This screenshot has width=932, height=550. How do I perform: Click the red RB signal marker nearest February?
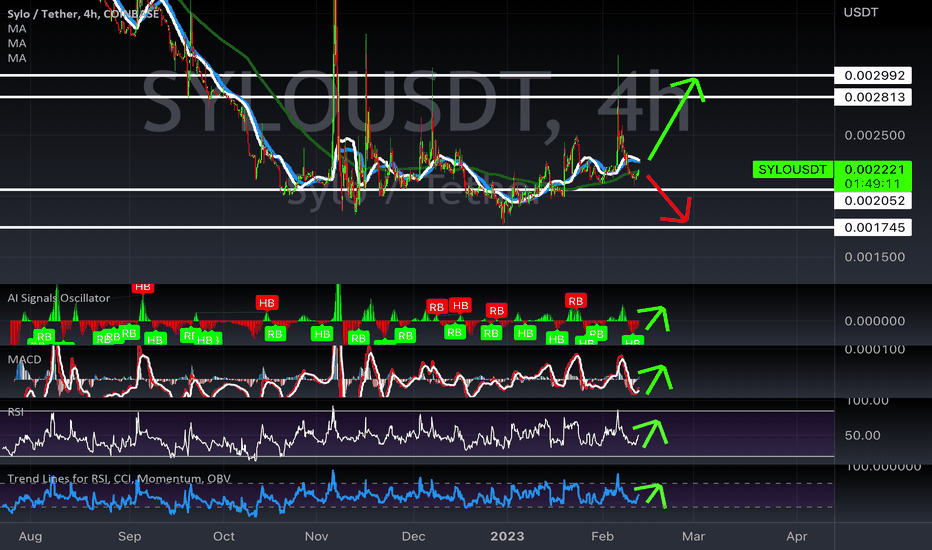pyautogui.click(x=575, y=301)
